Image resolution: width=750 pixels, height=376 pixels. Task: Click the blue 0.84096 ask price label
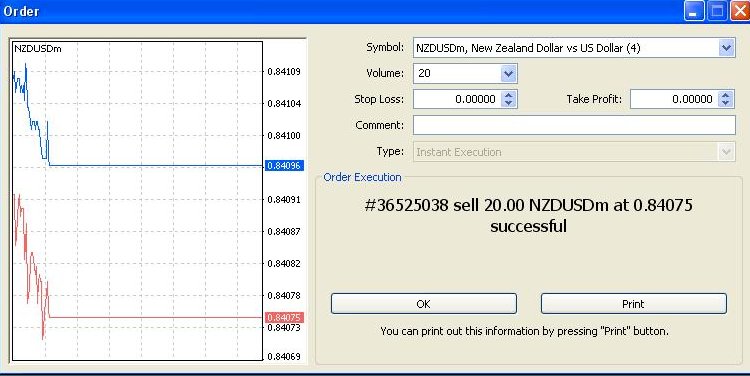284,166
